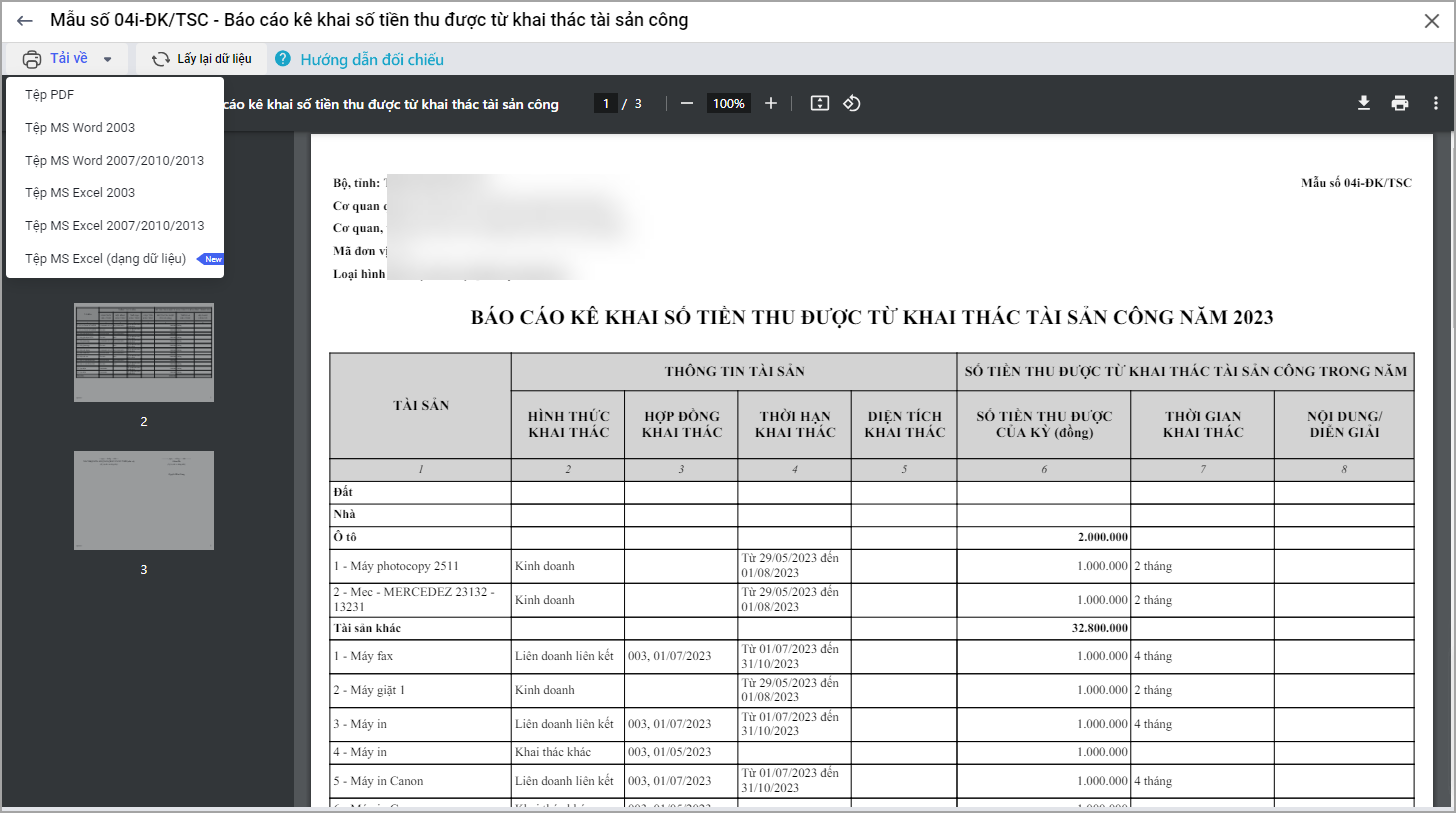The image size is (1456, 813).
Task: Zoom out with the minus icon
Action: click(x=686, y=104)
